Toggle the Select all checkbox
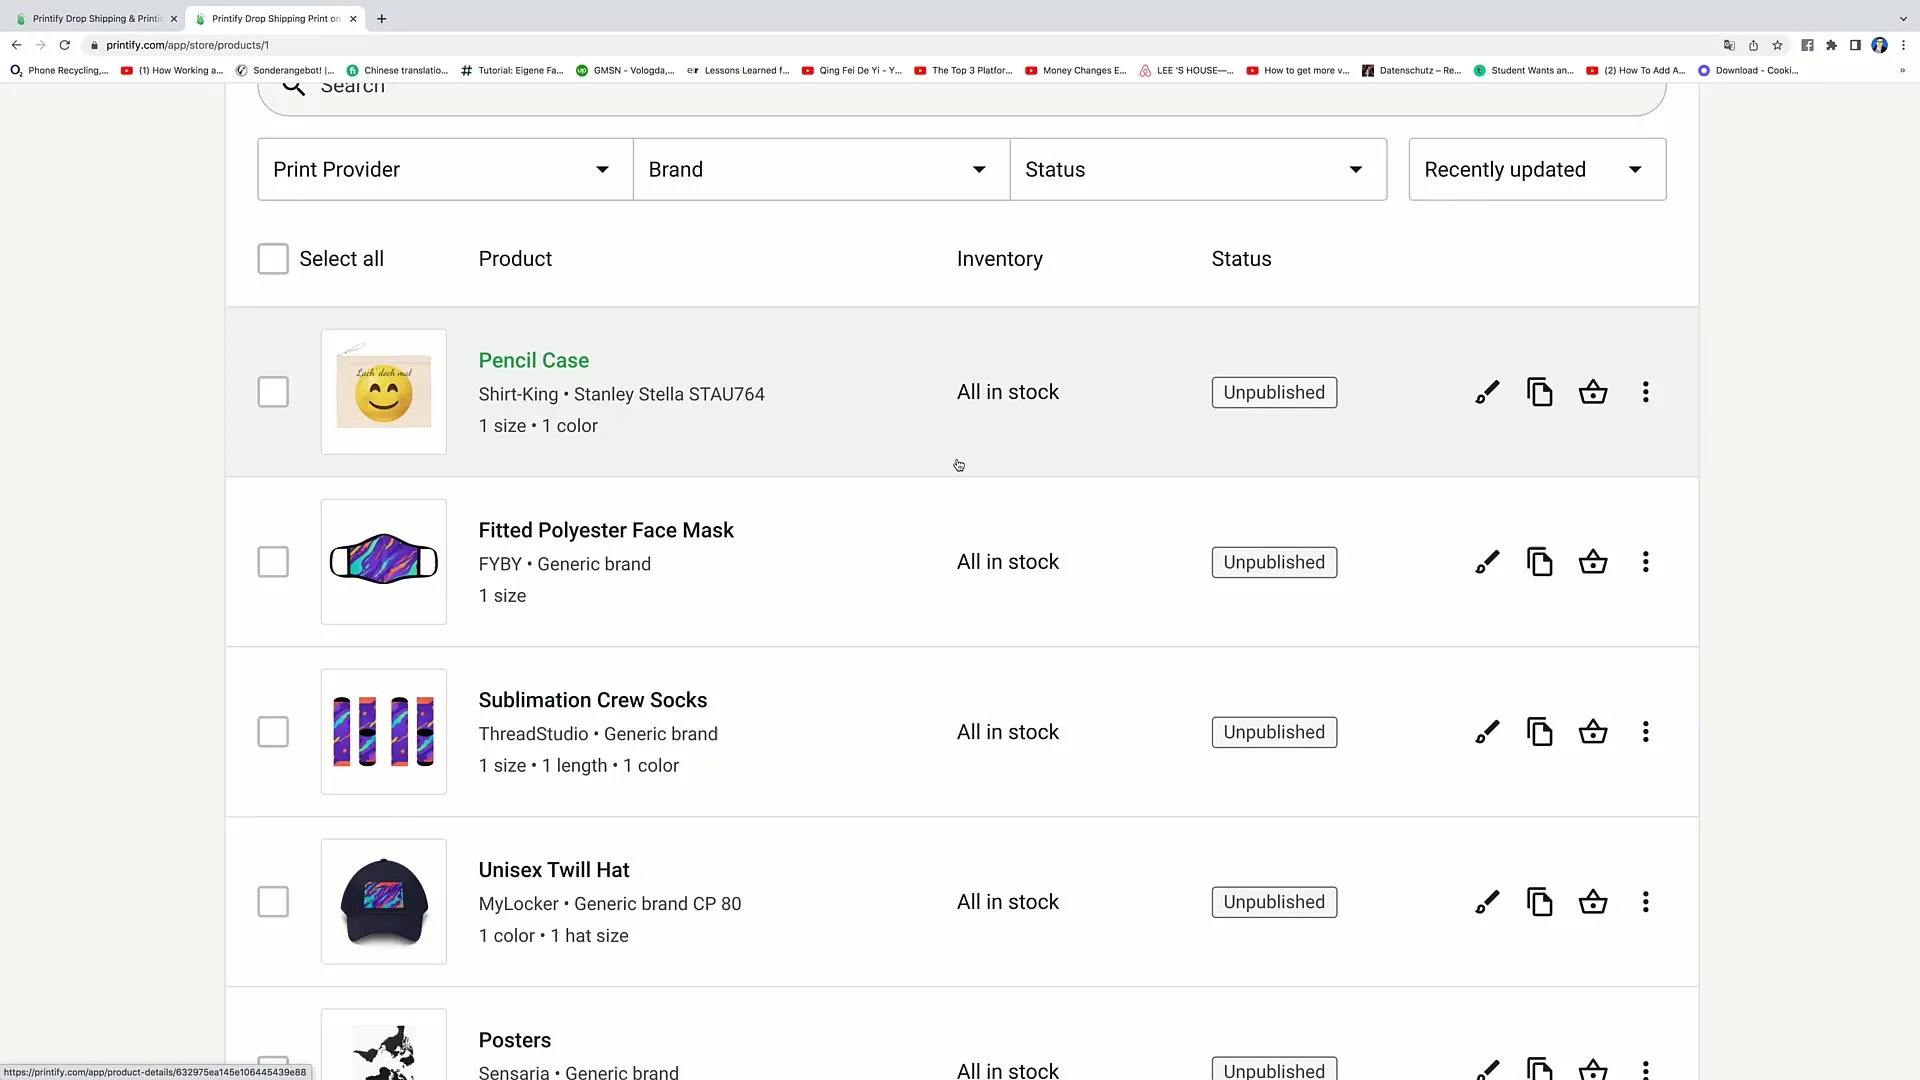This screenshot has height=1080, width=1920. (272, 258)
